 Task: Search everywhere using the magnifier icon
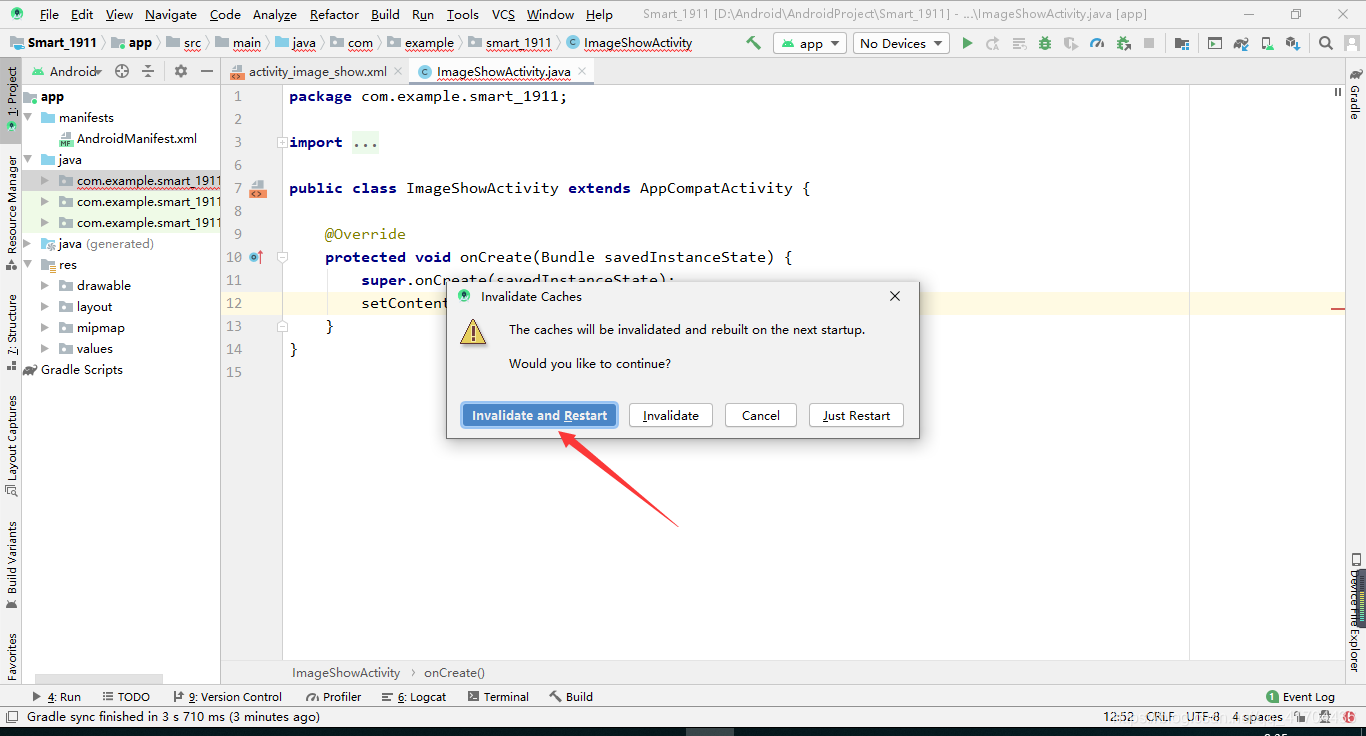(x=1325, y=43)
